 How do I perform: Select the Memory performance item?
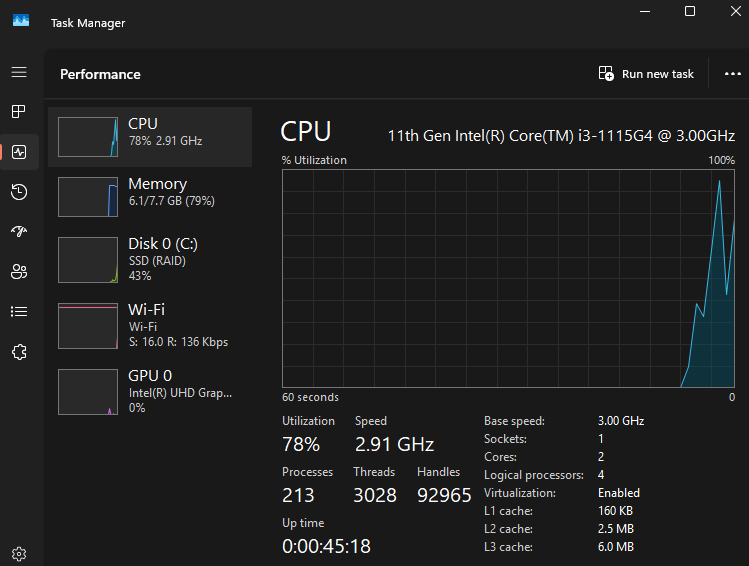pyautogui.click(x=150, y=196)
